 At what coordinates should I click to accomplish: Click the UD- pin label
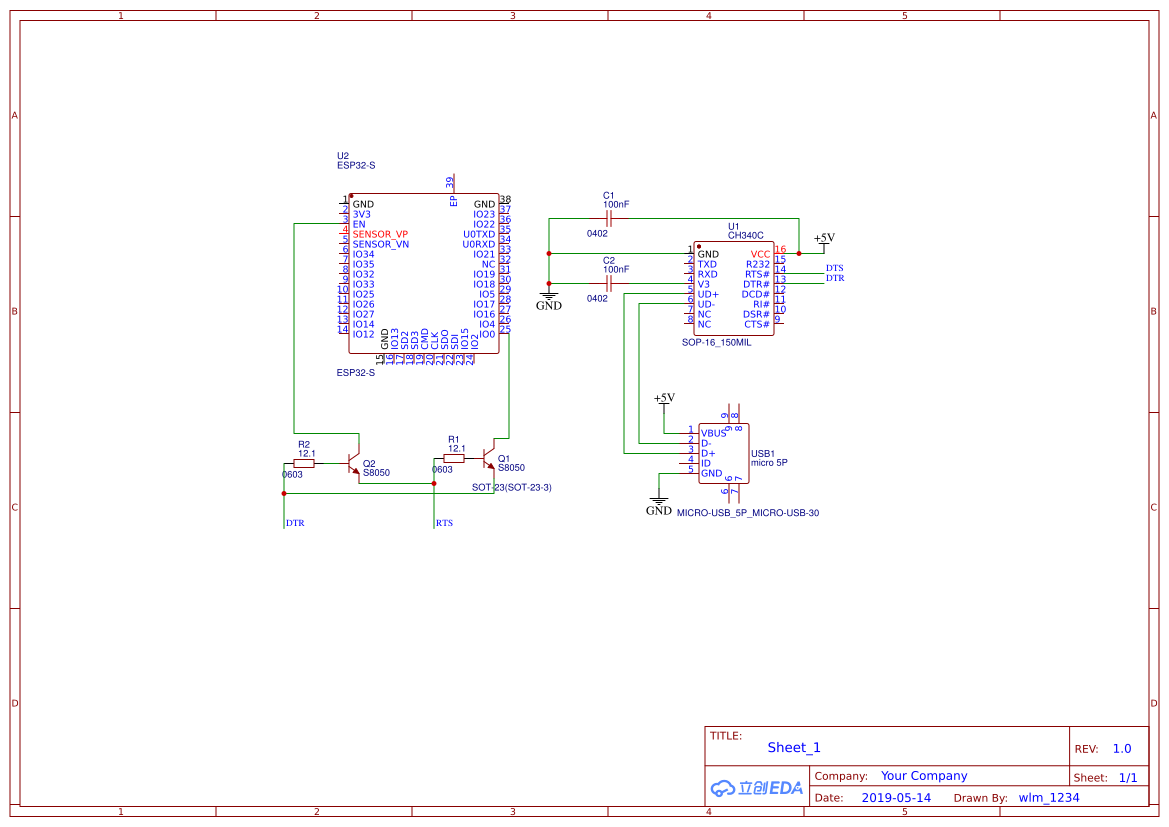tap(707, 304)
